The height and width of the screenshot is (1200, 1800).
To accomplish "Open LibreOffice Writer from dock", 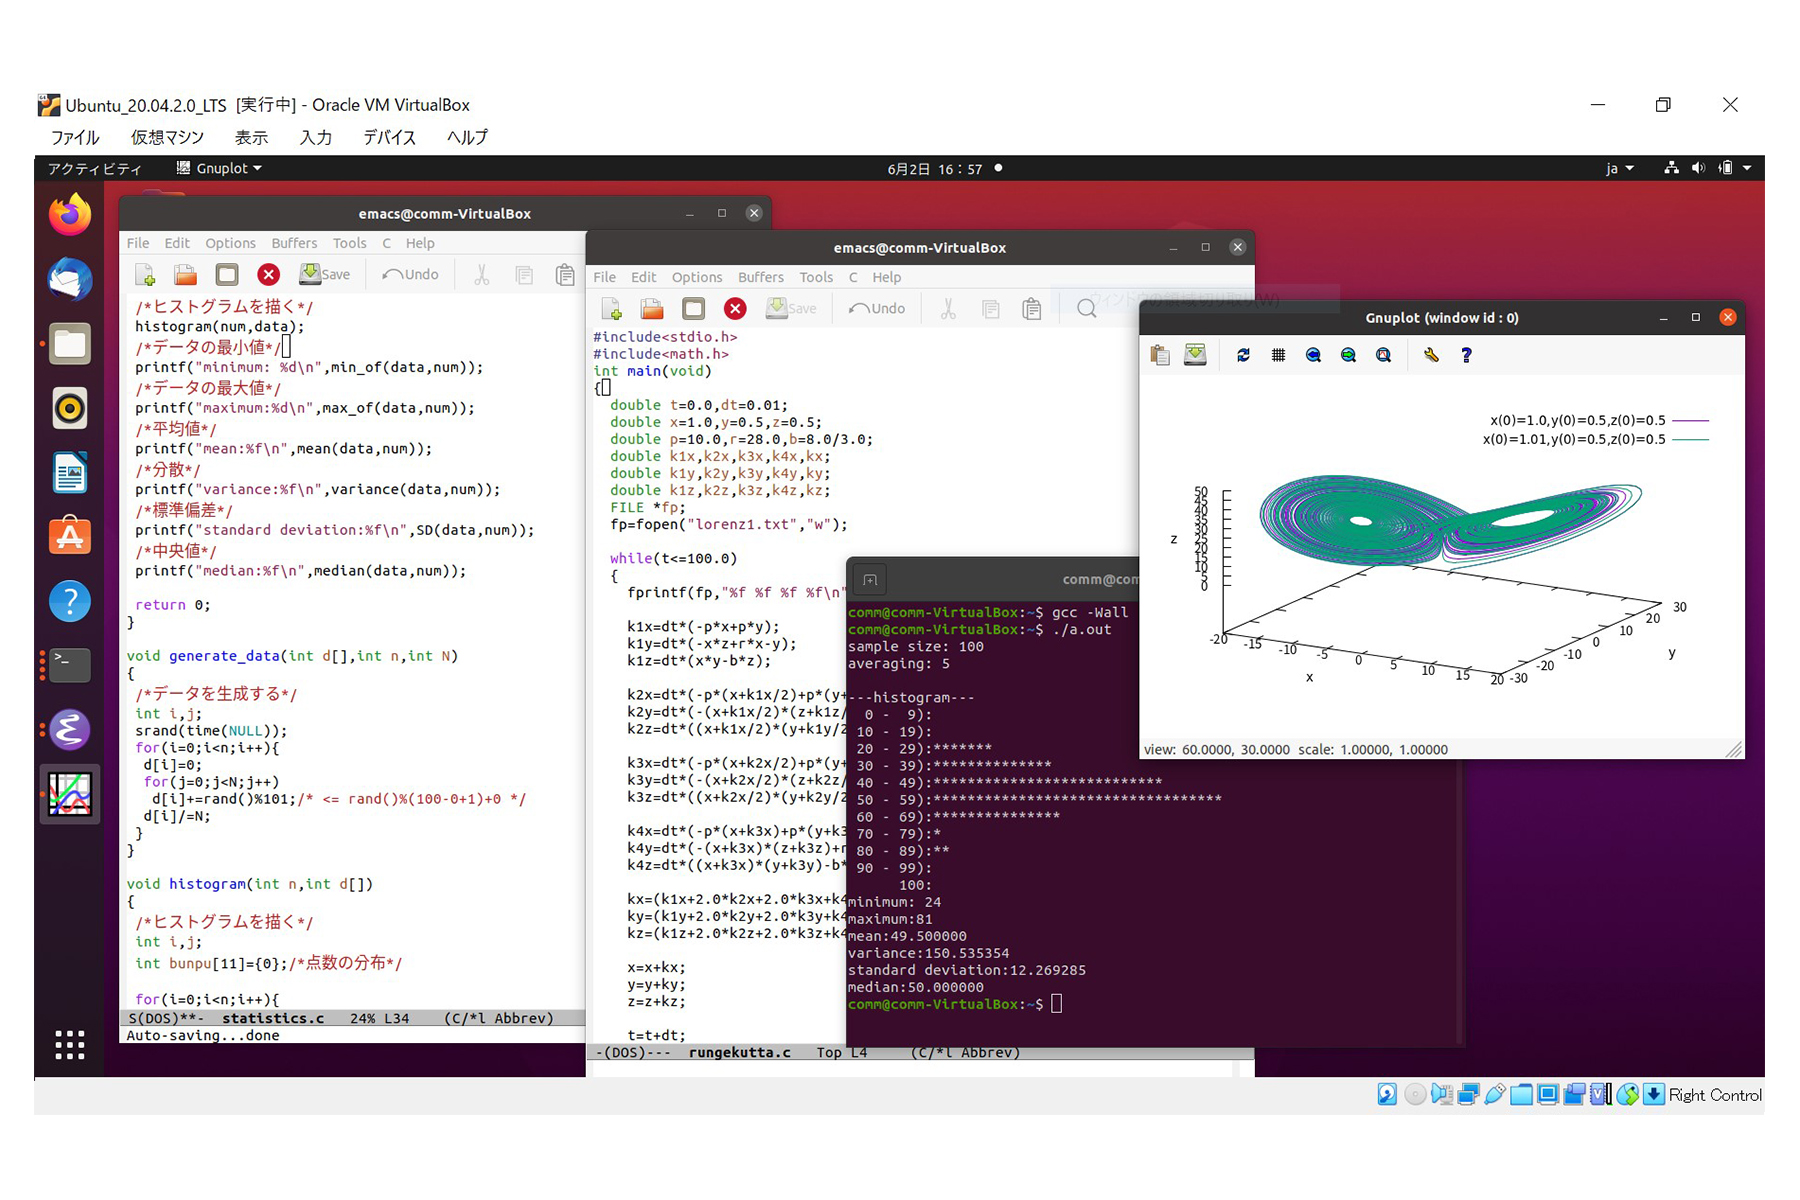I will 70,472.
